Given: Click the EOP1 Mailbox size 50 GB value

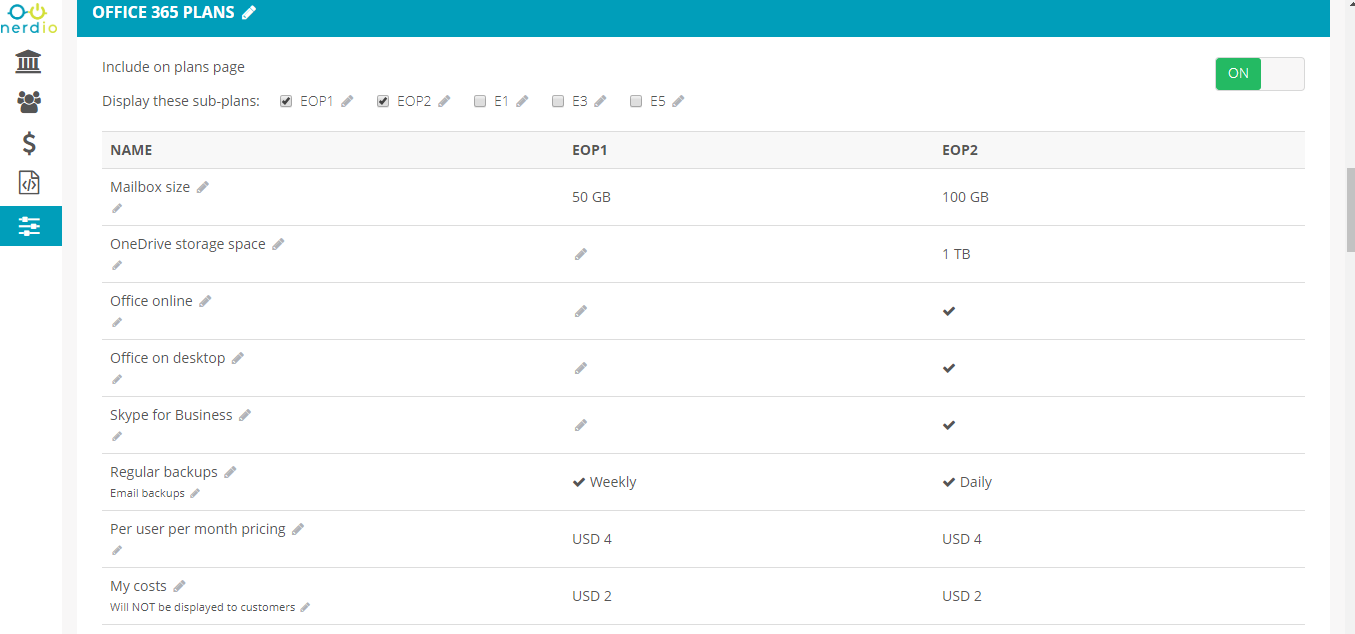Looking at the screenshot, I should pyautogui.click(x=591, y=197).
